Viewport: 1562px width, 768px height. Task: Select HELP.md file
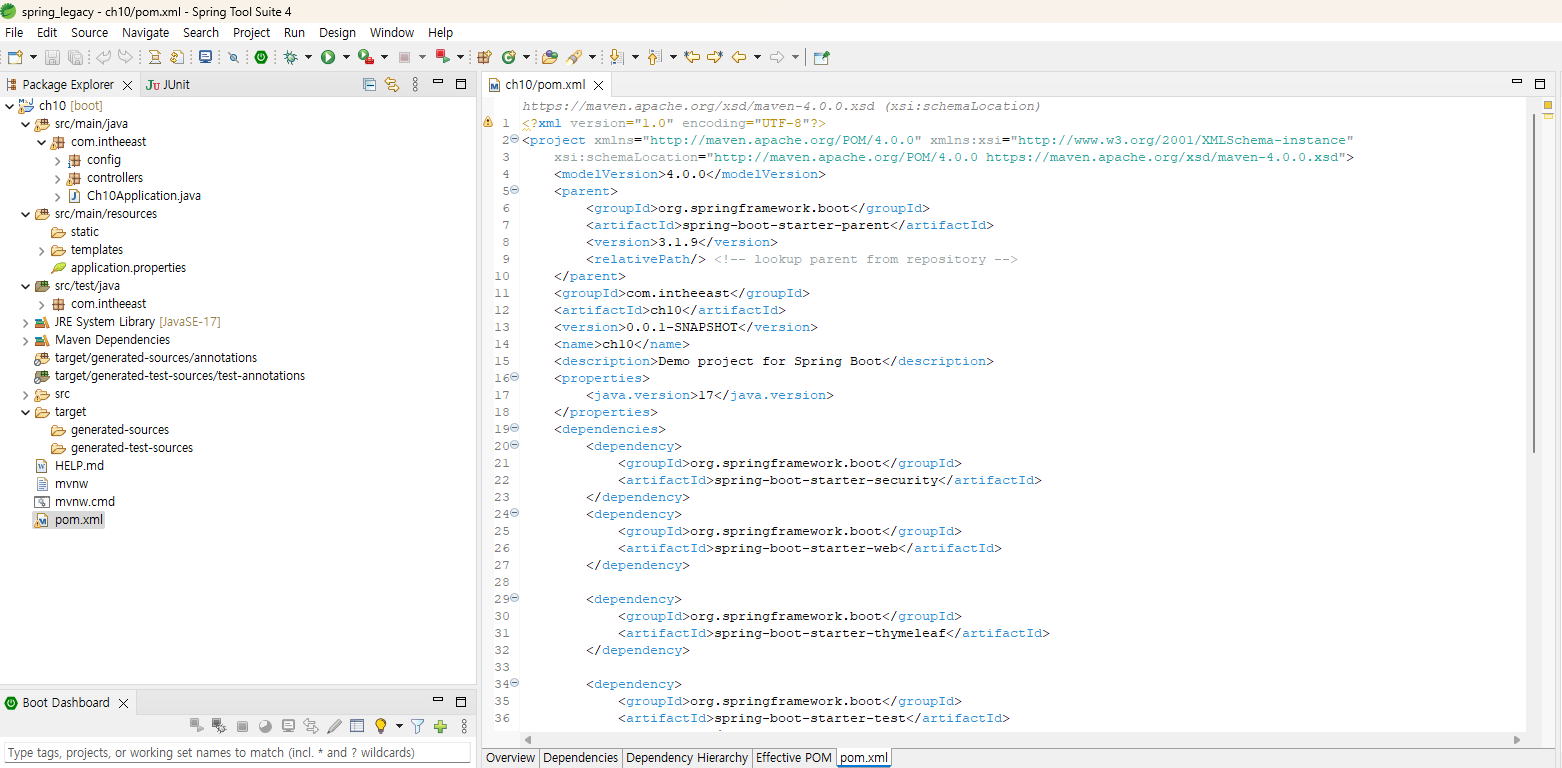coord(79,466)
